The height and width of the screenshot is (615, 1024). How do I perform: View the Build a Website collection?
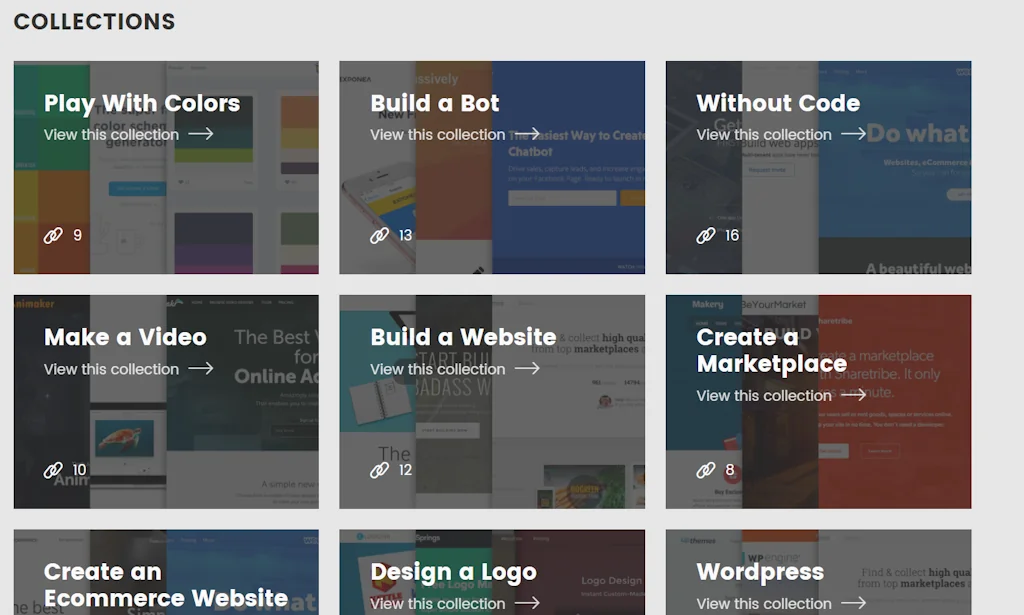438,368
